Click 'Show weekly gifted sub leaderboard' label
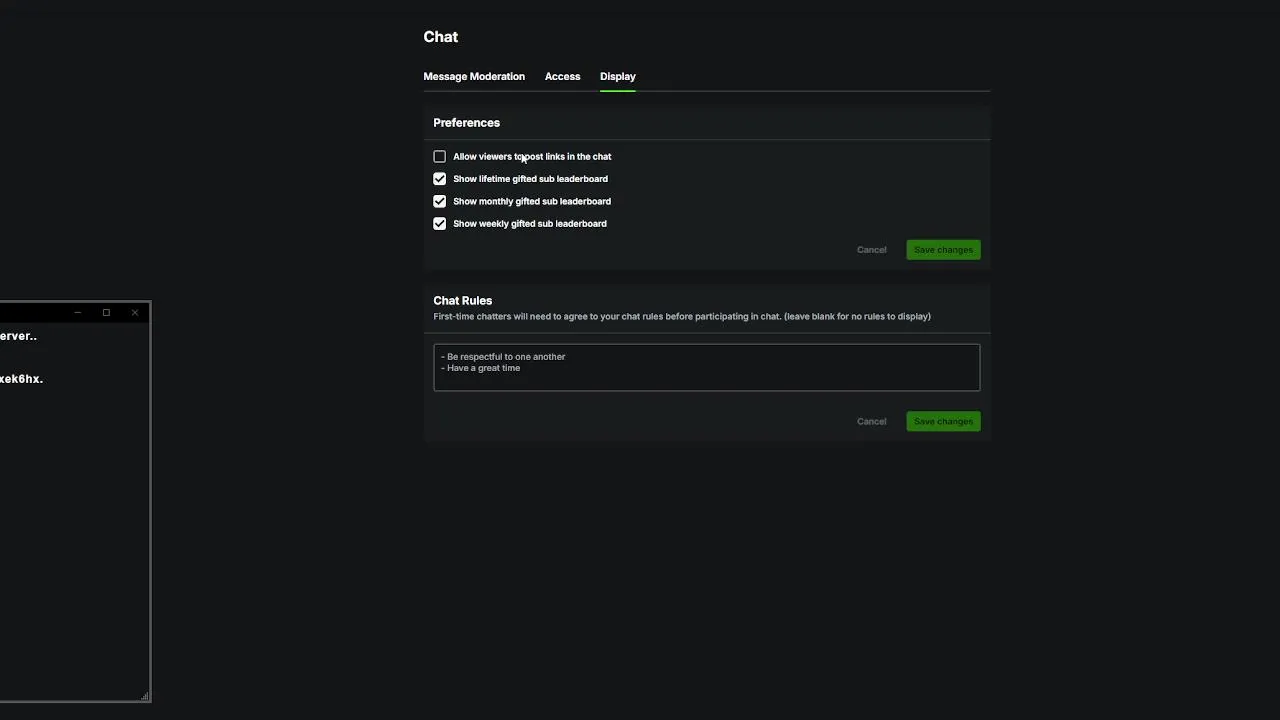 pyautogui.click(x=530, y=224)
